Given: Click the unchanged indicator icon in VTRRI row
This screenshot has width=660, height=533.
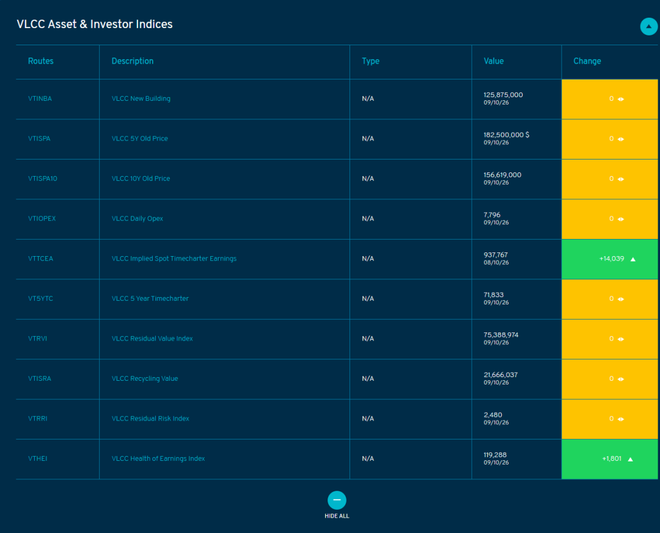Looking at the screenshot, I should [x=620, y=419].
